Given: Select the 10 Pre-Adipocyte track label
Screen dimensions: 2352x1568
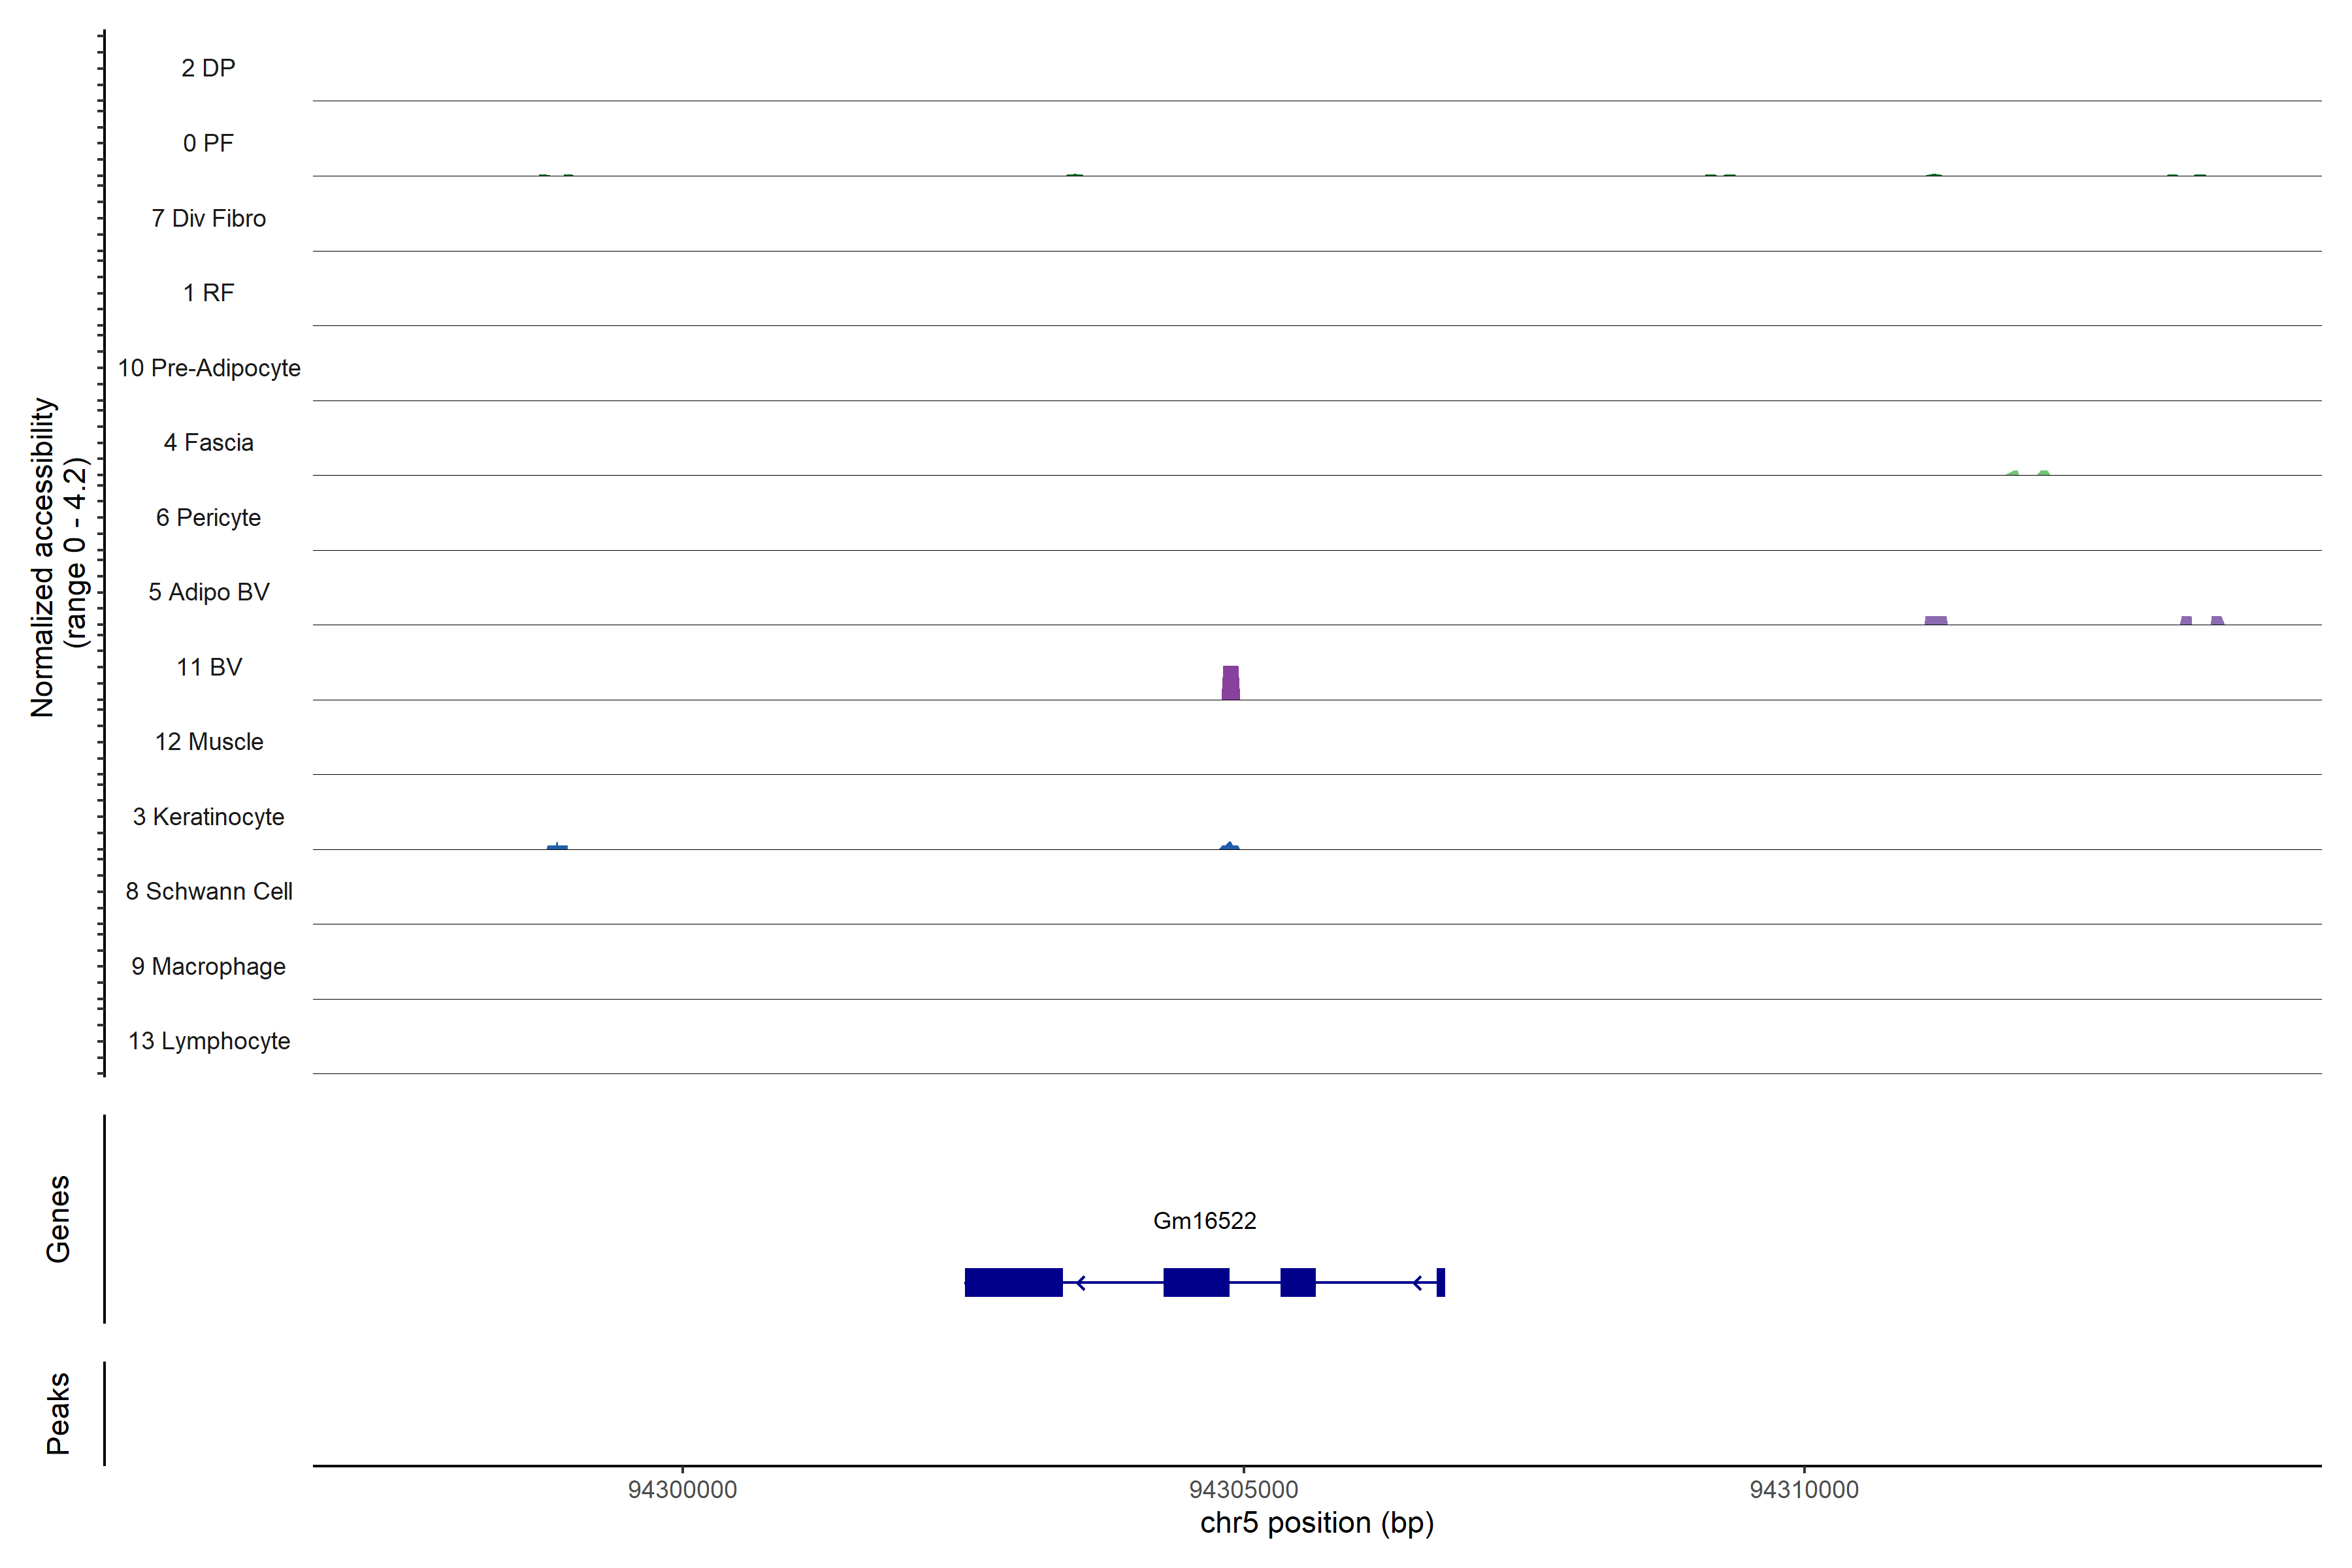Looking at the screenshot, I should [x=209, y=368].
